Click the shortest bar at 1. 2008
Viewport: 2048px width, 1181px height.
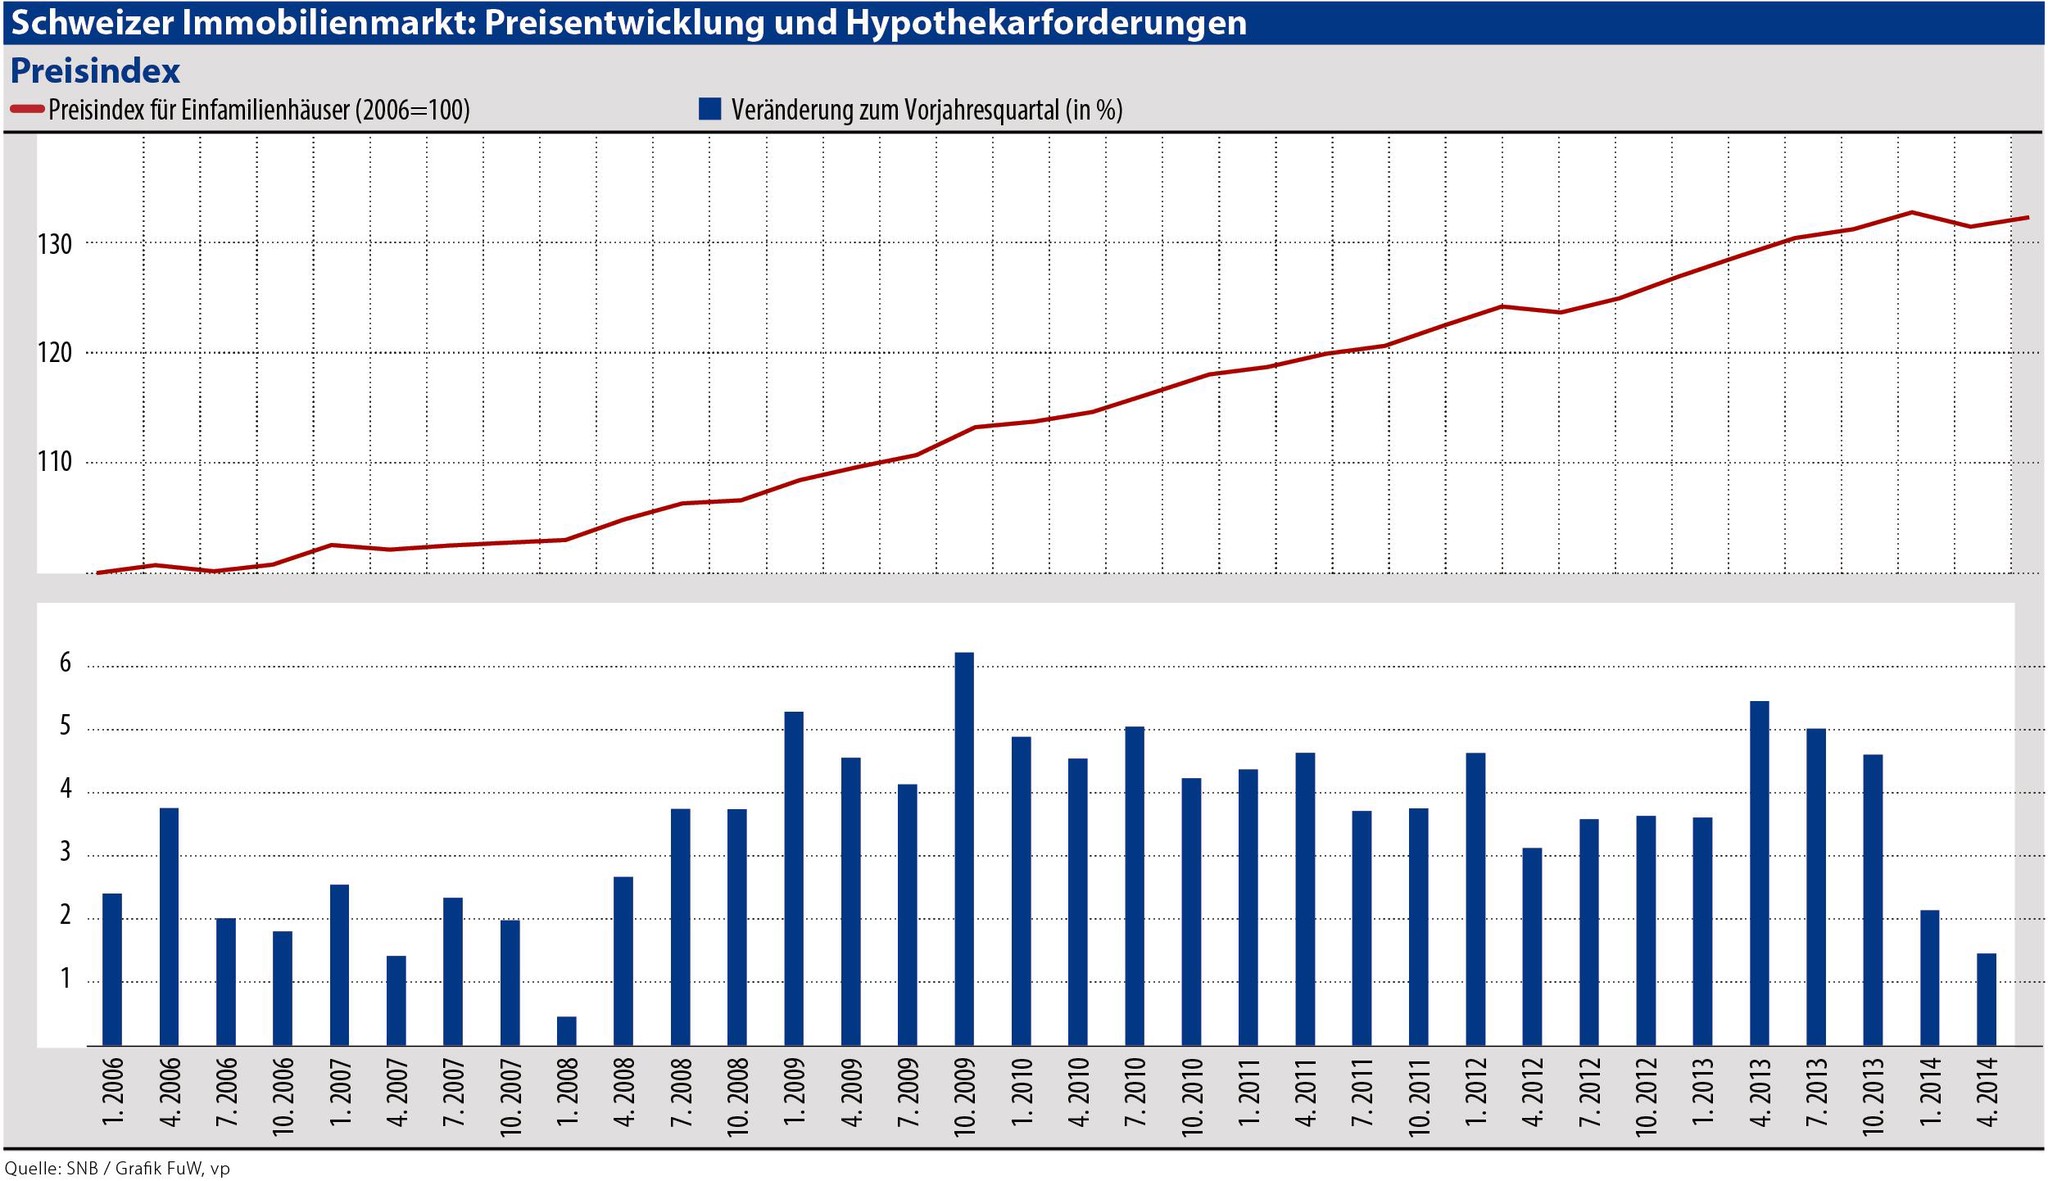coord(567,1031)
